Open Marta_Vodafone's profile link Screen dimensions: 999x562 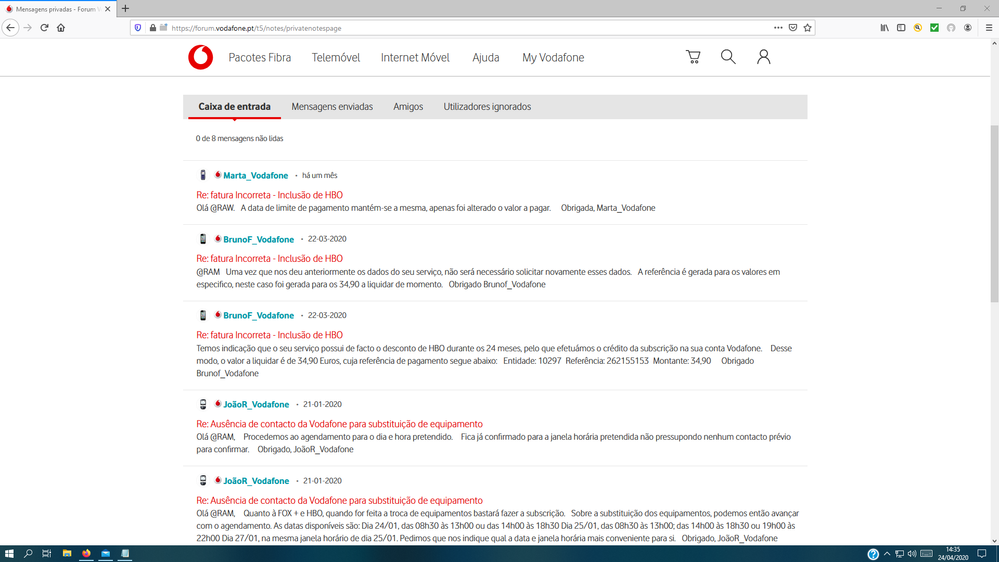tap(255, 176)
